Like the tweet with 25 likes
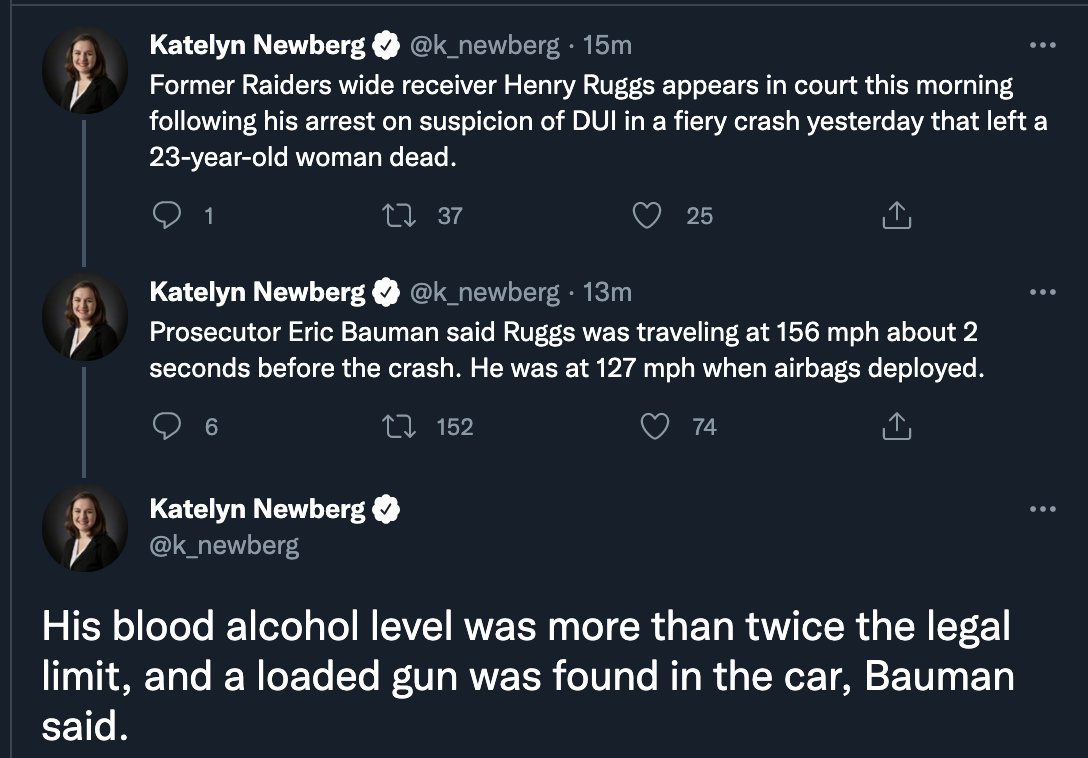The width and height of the screenshot is (1088, 758). click(649, 215)
